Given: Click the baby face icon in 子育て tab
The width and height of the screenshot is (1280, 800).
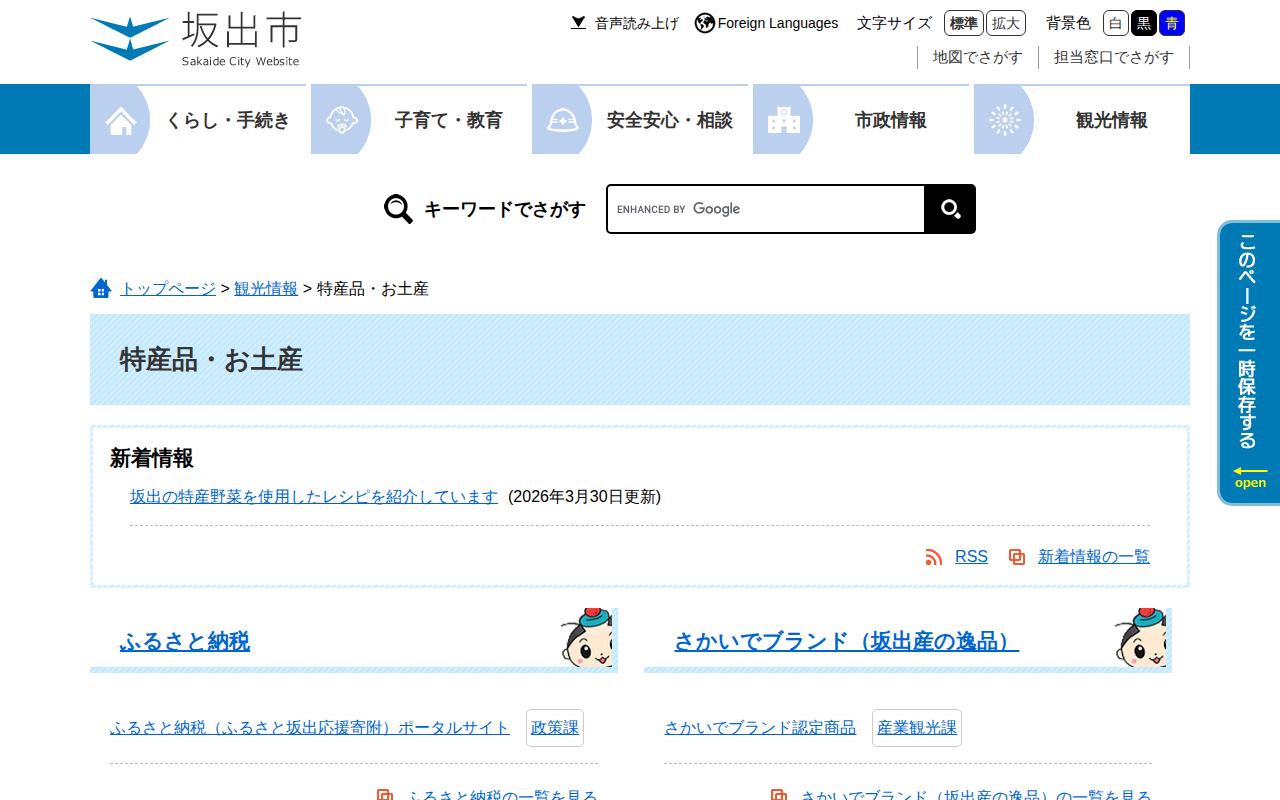Looking at the screenshot, I should pyautogui.click(x=342, y=121).
